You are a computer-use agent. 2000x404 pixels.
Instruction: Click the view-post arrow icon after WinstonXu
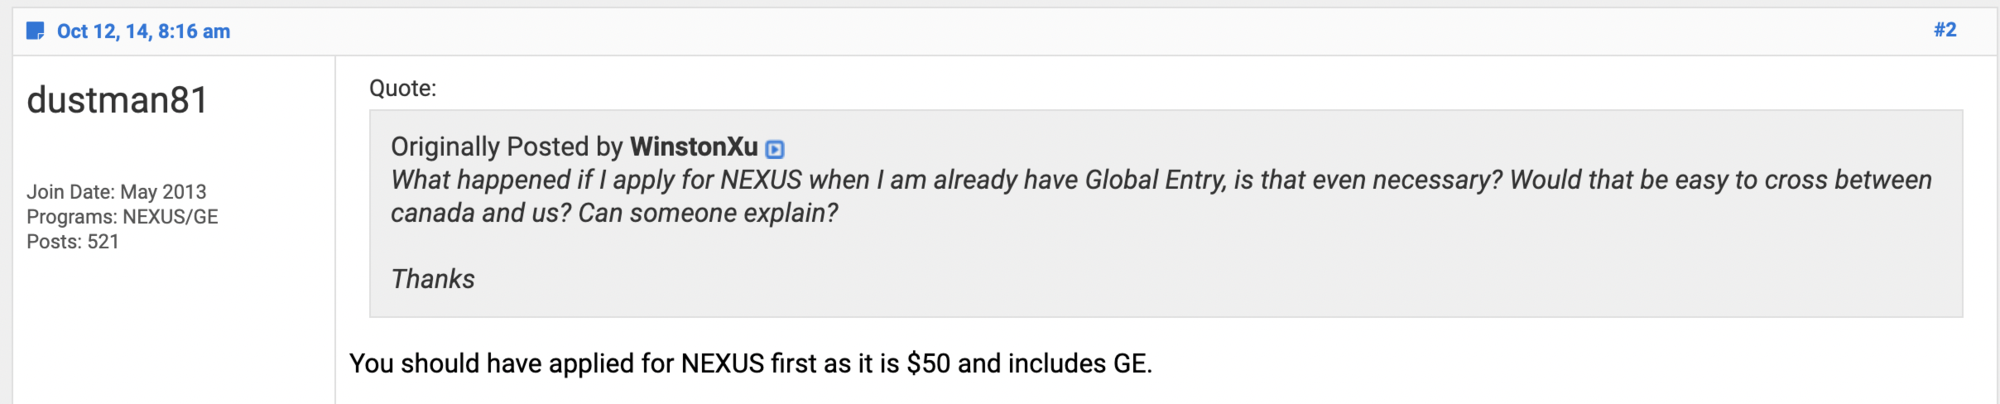pyautogui.click(x=775, y=149)
